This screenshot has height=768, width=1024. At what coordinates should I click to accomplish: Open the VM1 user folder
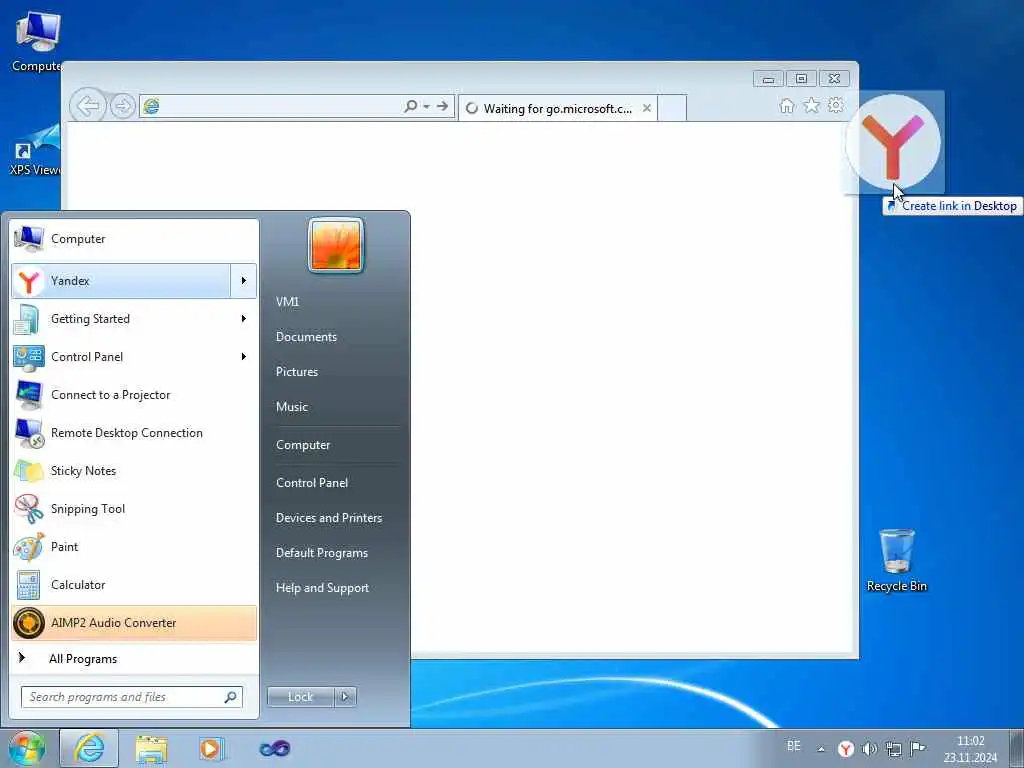click(x=287, y=302)
